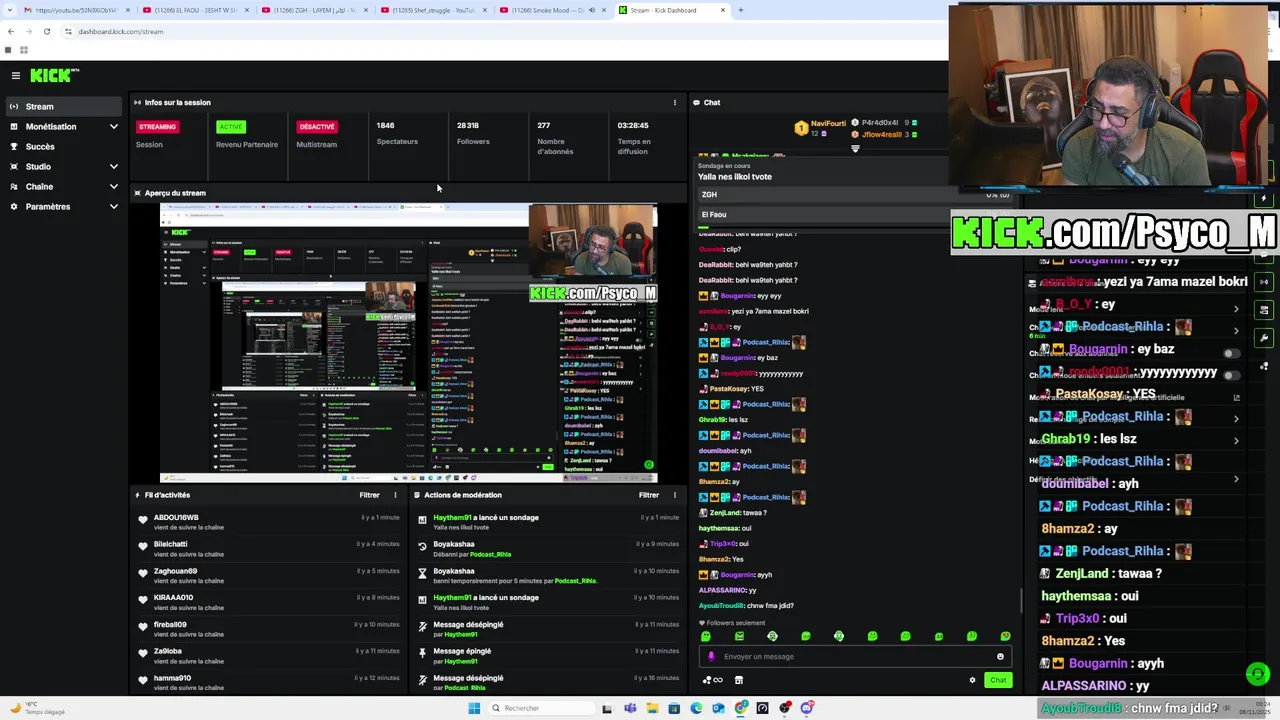Screen dimensions: 1280x720
Task: Insert the first green Kick emote
Action: click(x=706, y=636)
